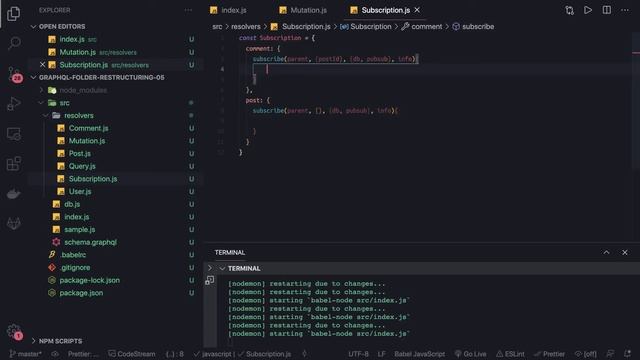Open the Search view in activity bar
Image resolution: width=640 pixels, height=360 pixels.
point(14,43)
